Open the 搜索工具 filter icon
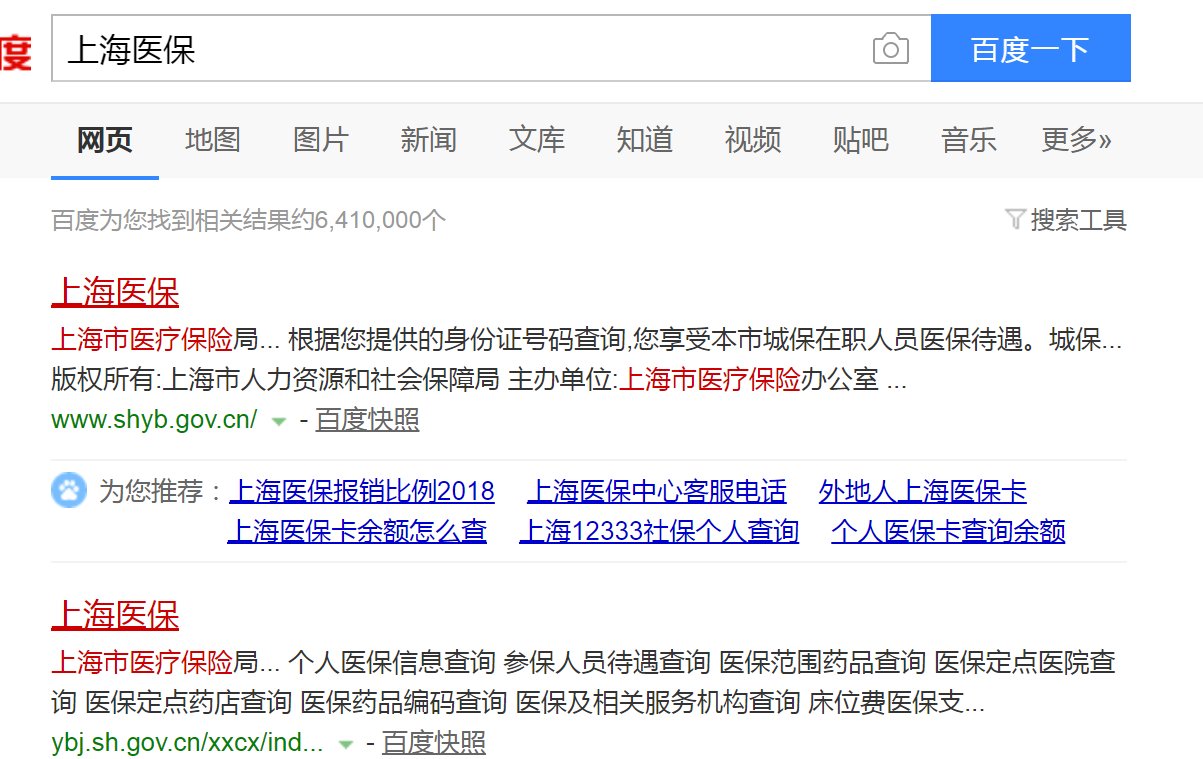This screenshot has width=1203, height=759. click(x=1015, y=220)
